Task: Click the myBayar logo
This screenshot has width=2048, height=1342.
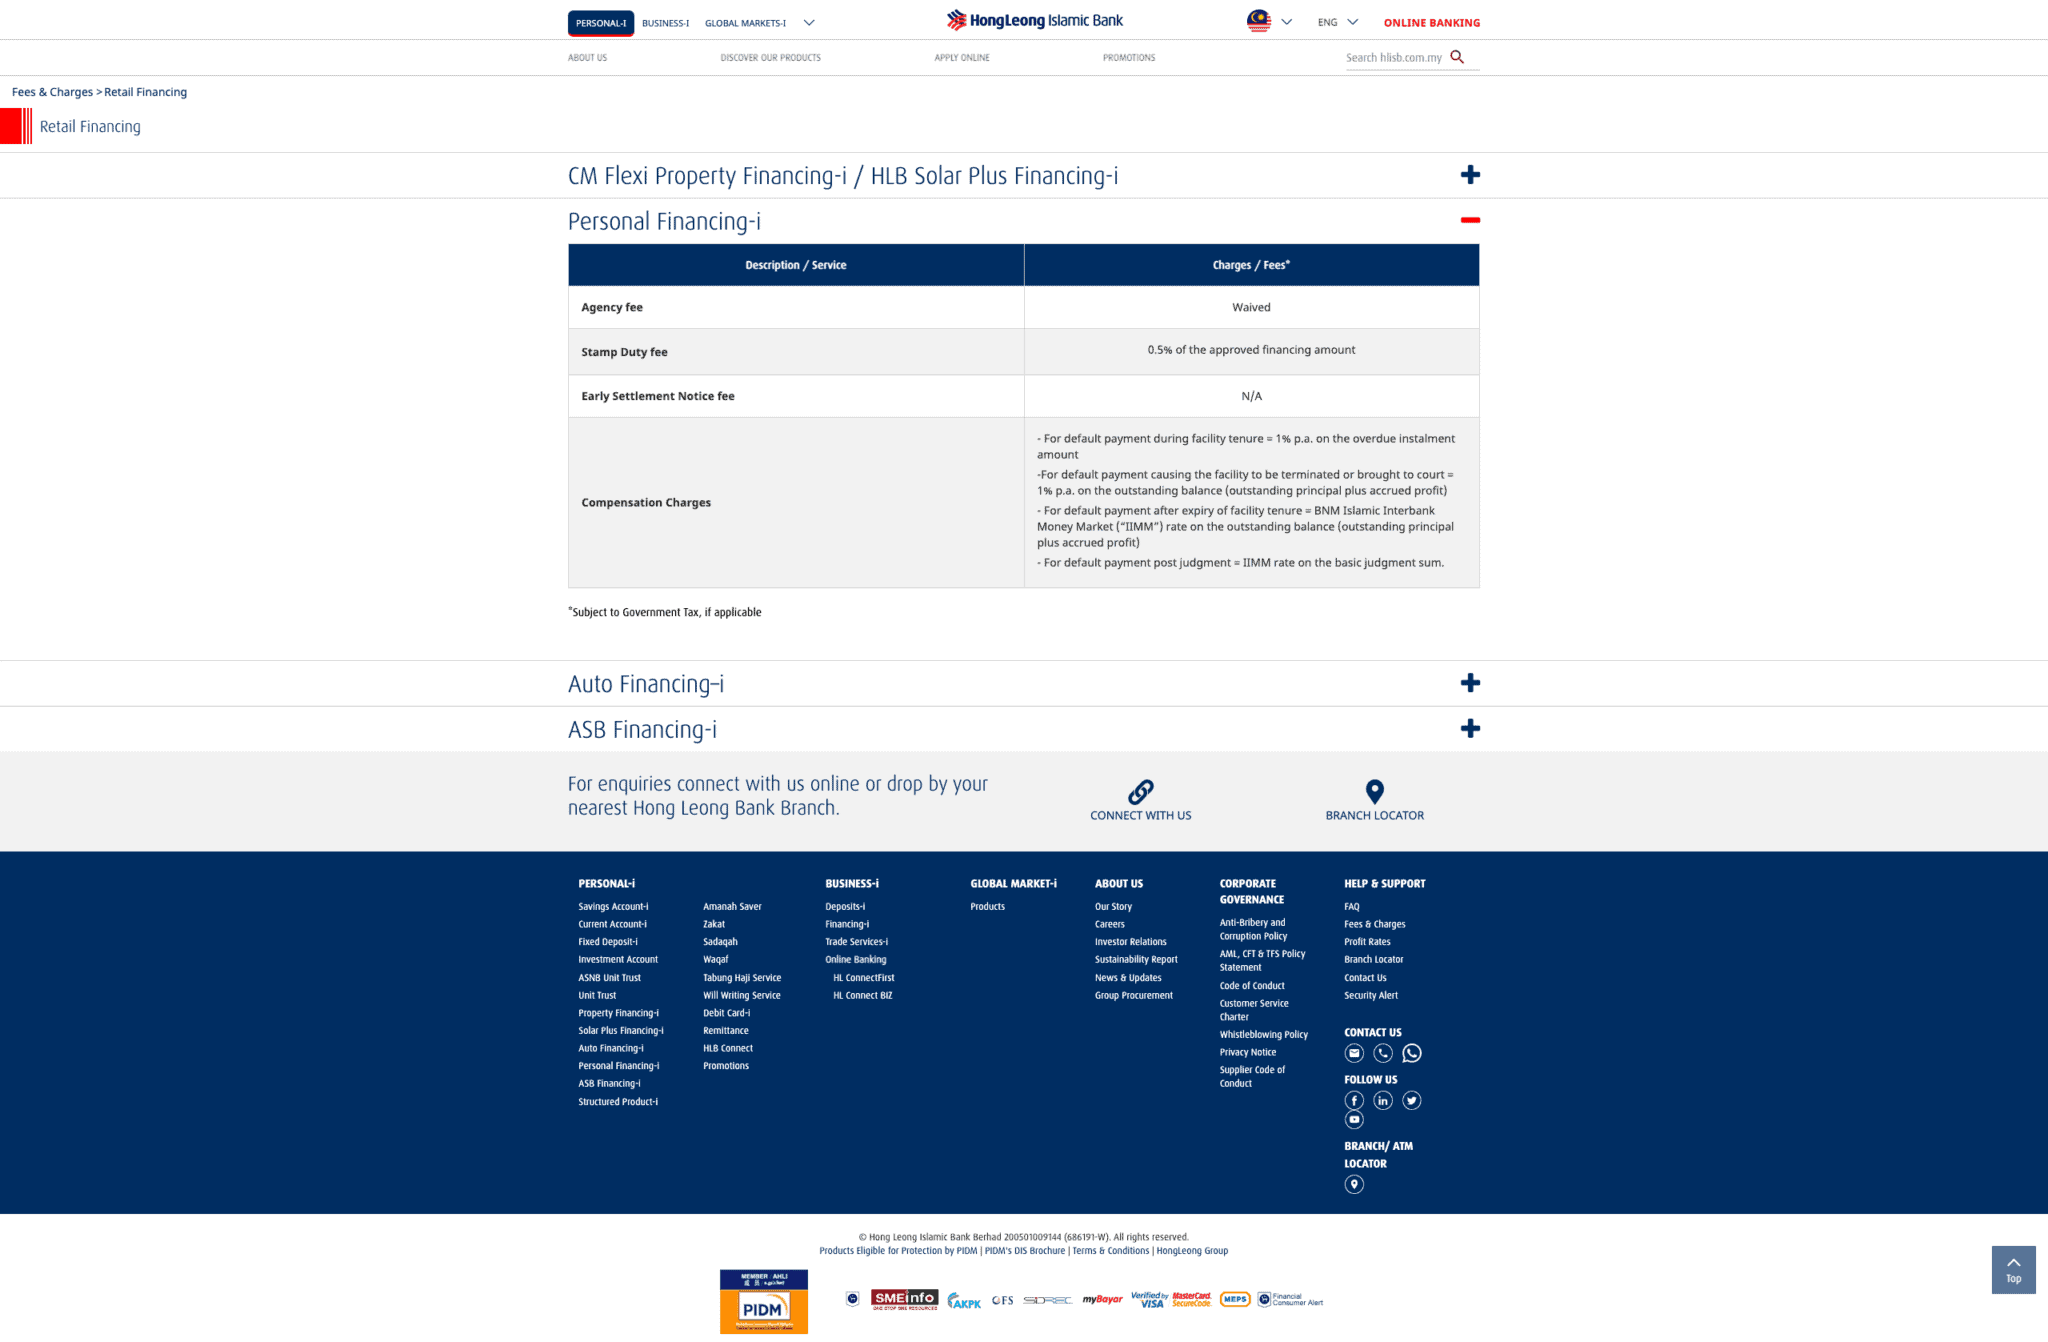Action: (1102, 1300)
